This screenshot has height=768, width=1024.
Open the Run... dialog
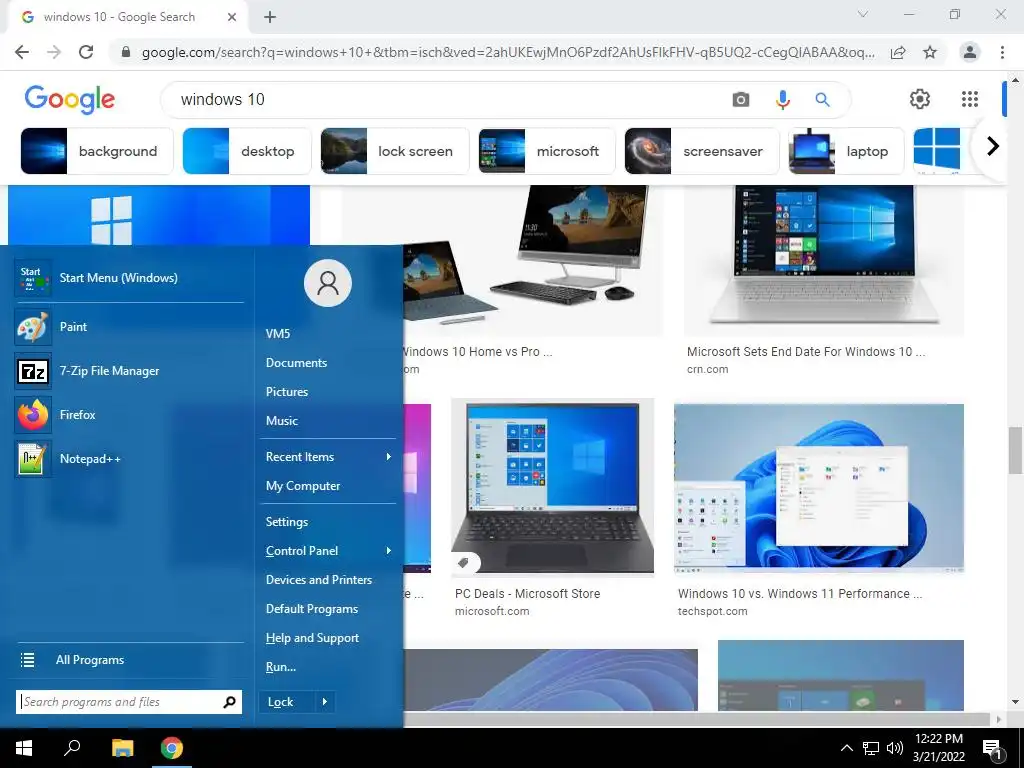coord(281,667)
